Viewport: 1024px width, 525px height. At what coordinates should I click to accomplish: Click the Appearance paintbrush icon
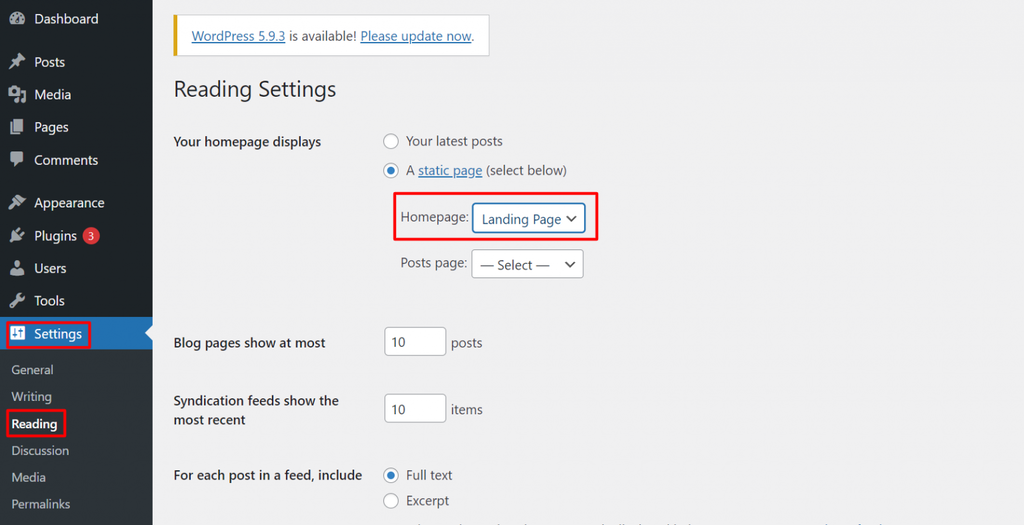pos(17,202)
